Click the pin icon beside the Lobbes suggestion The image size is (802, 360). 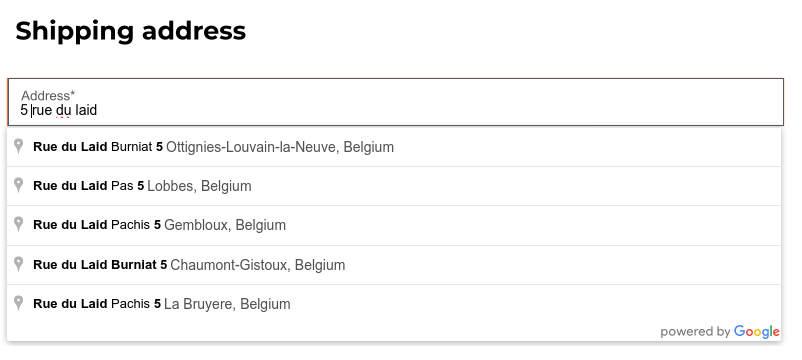[18, 185]
